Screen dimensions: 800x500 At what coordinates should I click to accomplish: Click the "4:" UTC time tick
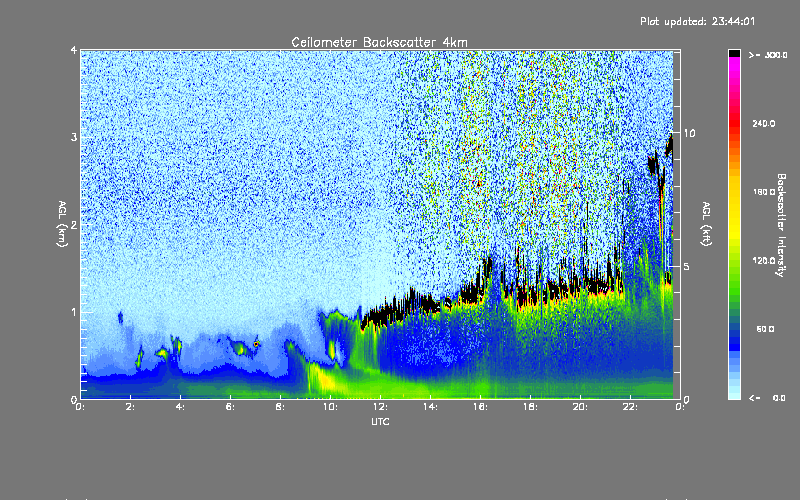[180, 407]
